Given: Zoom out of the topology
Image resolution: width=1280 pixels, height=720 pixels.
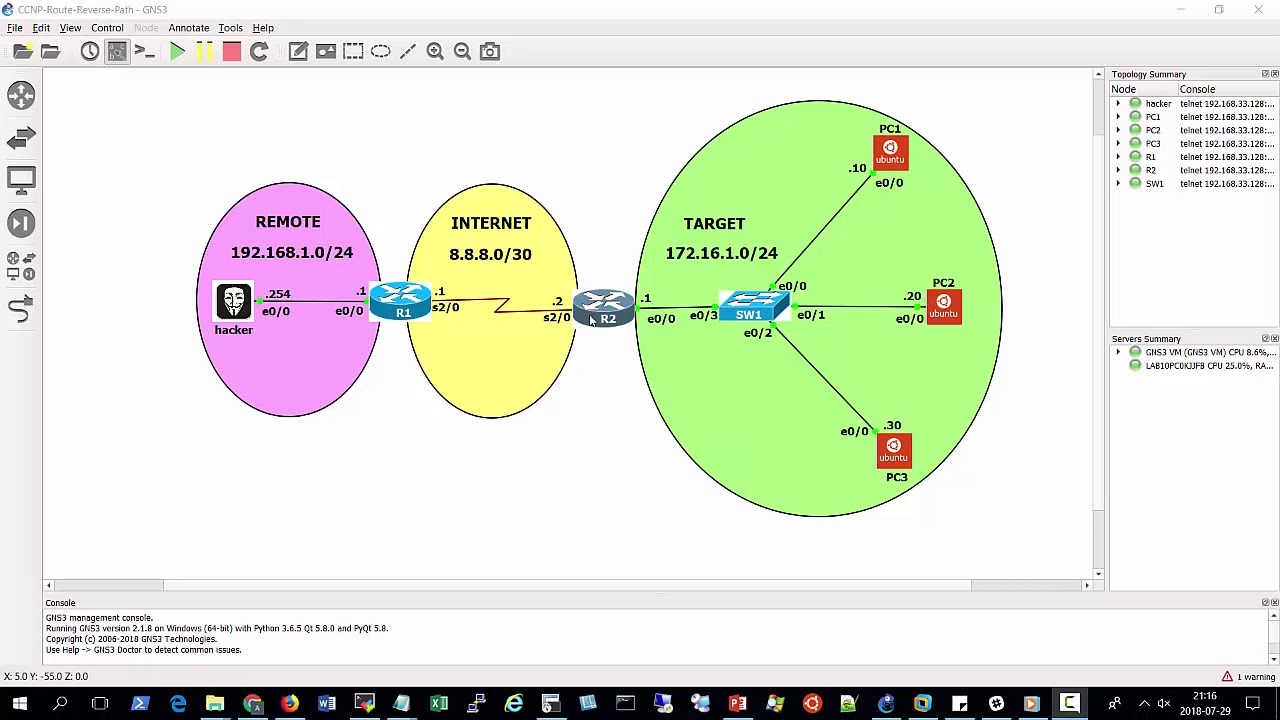Looking at the screenshot, I should coord(462,51).
